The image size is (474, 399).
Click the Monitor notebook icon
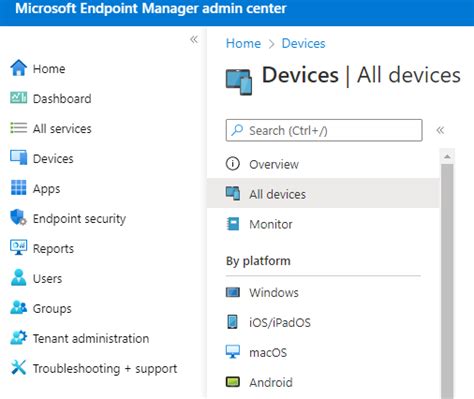click(x=233, y=224)
